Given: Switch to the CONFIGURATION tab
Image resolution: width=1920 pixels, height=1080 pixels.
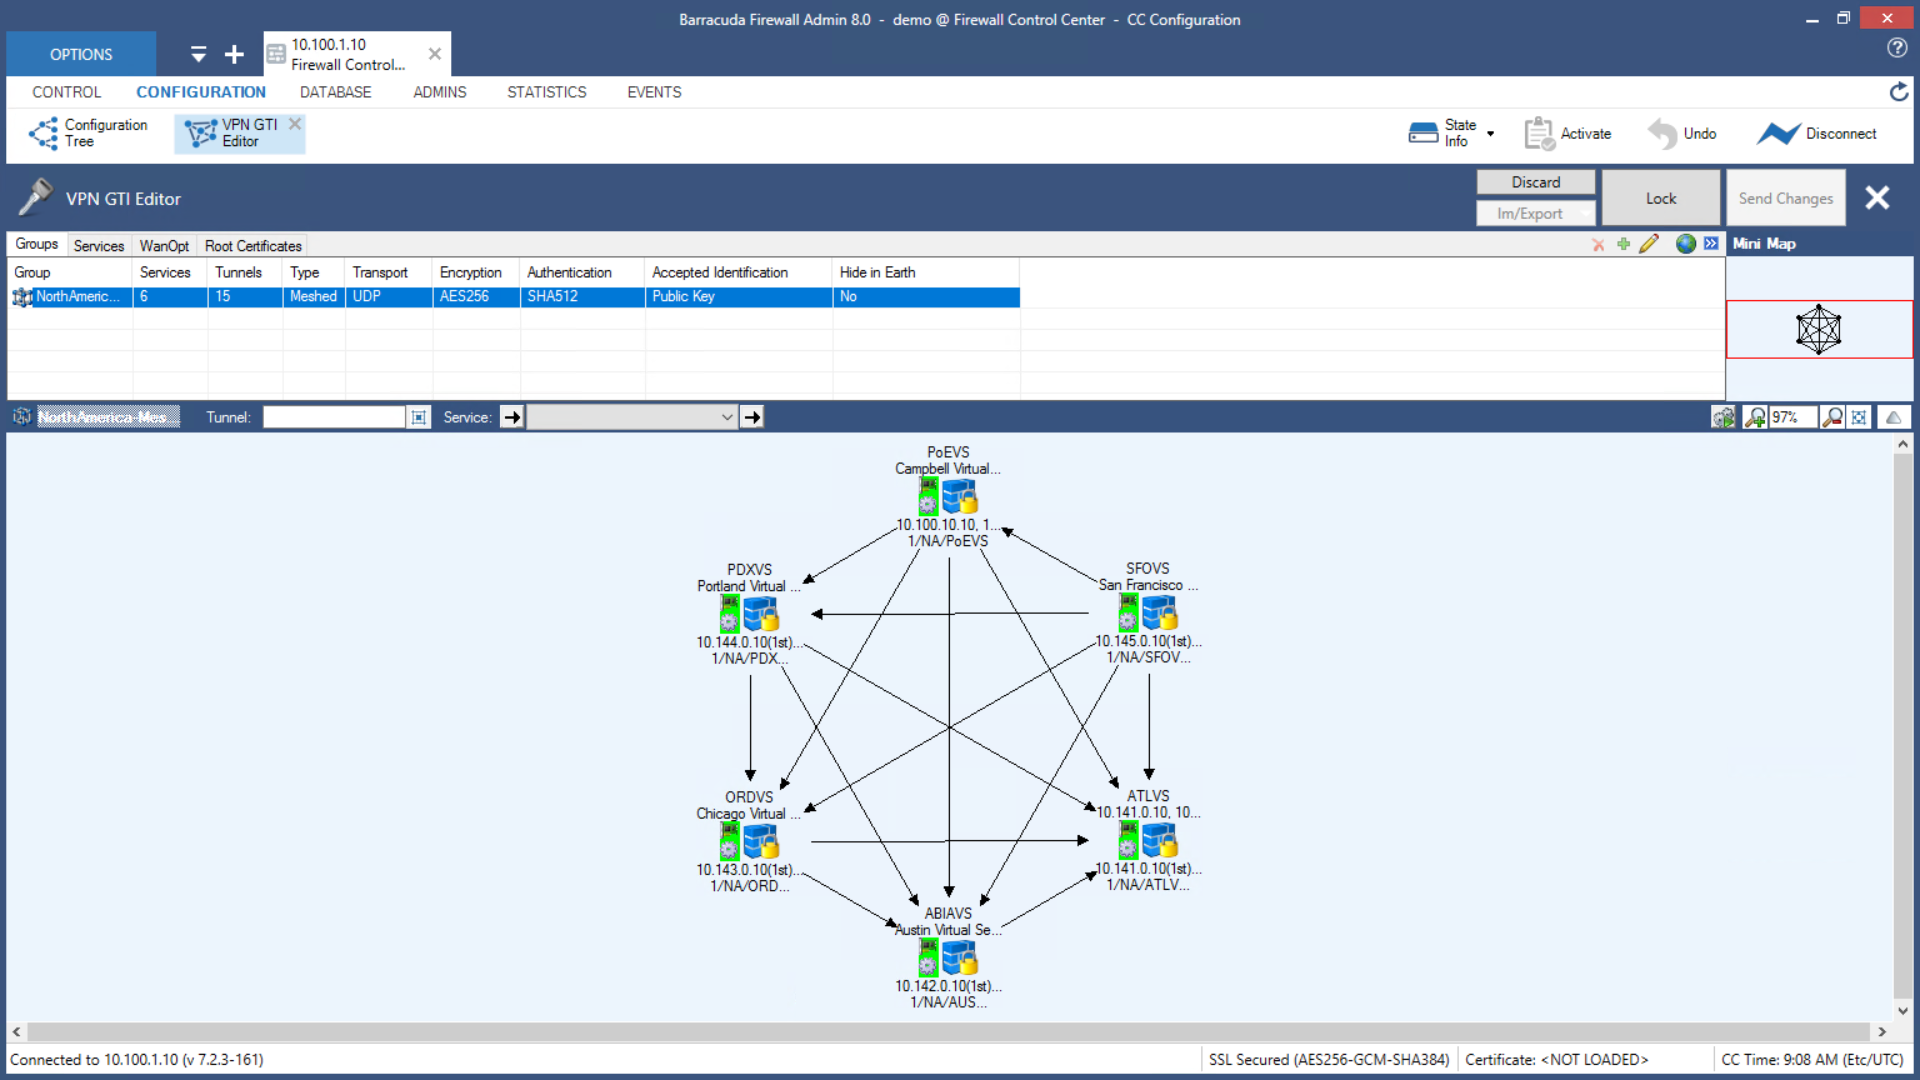Looking at the screenshot, I should (201, 92).
